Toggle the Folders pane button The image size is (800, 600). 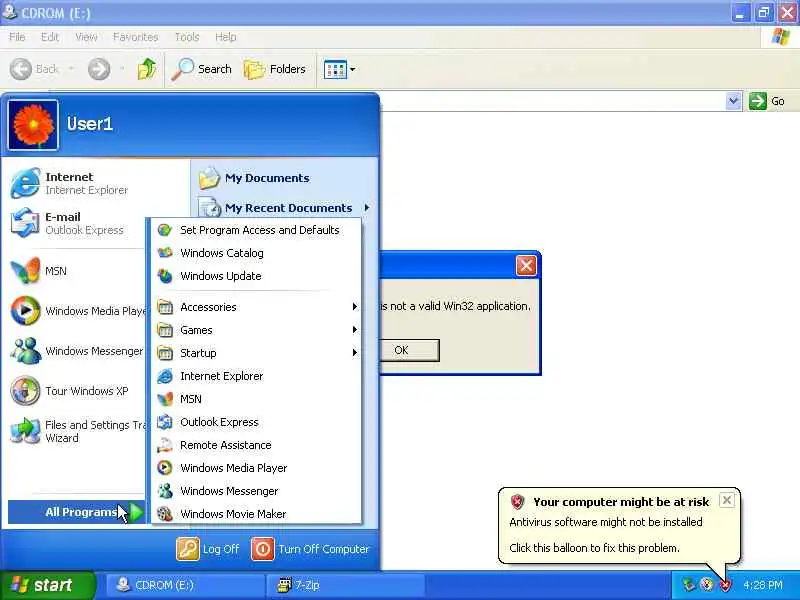pos(274,69)
